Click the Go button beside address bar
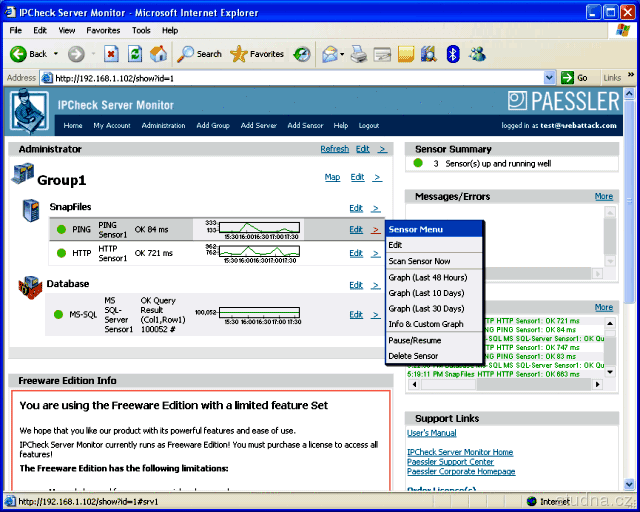The height and width of the screenshot is (512, 640). 575,78
